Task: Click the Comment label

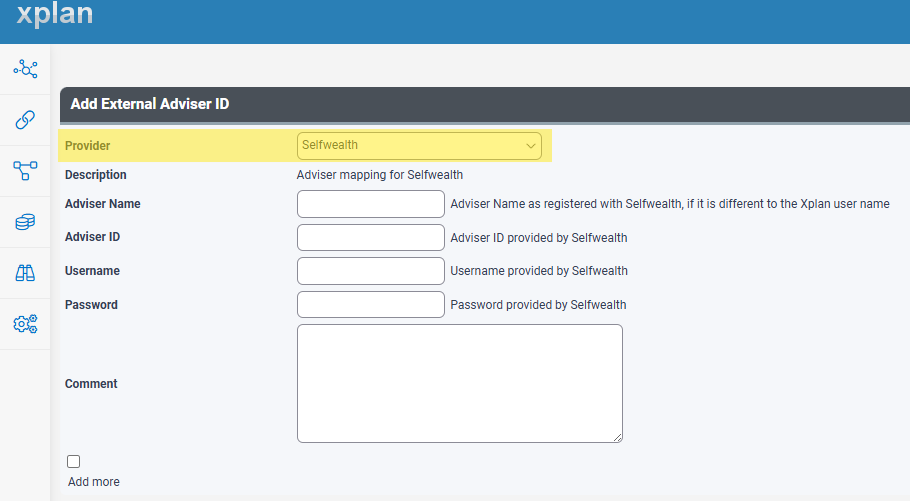Action: [91, 384]
